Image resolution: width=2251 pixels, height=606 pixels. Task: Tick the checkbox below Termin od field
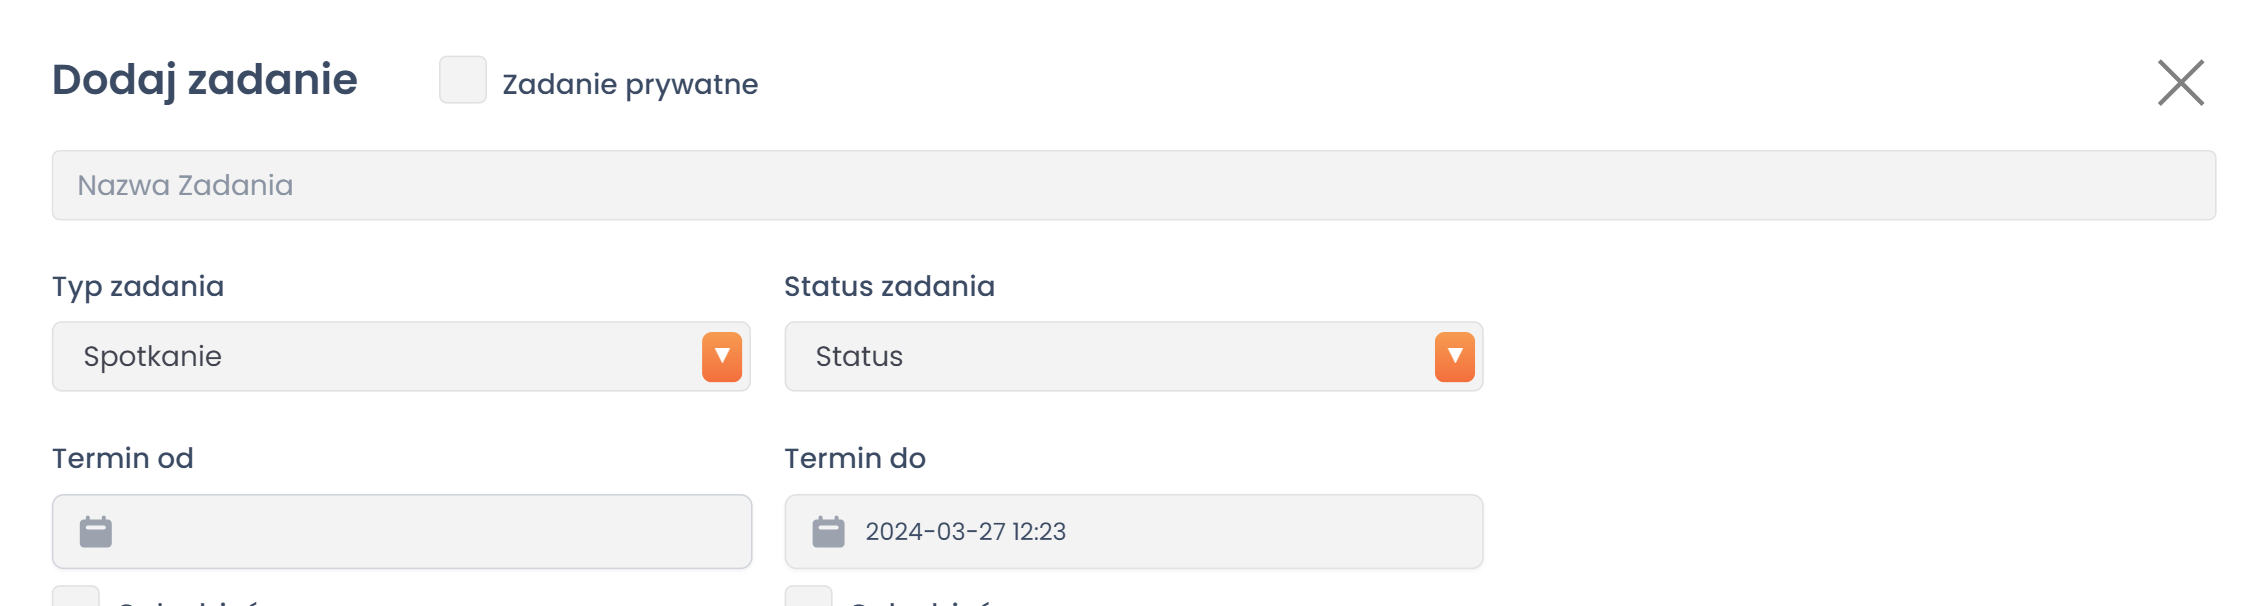click(x=76, y=597)
